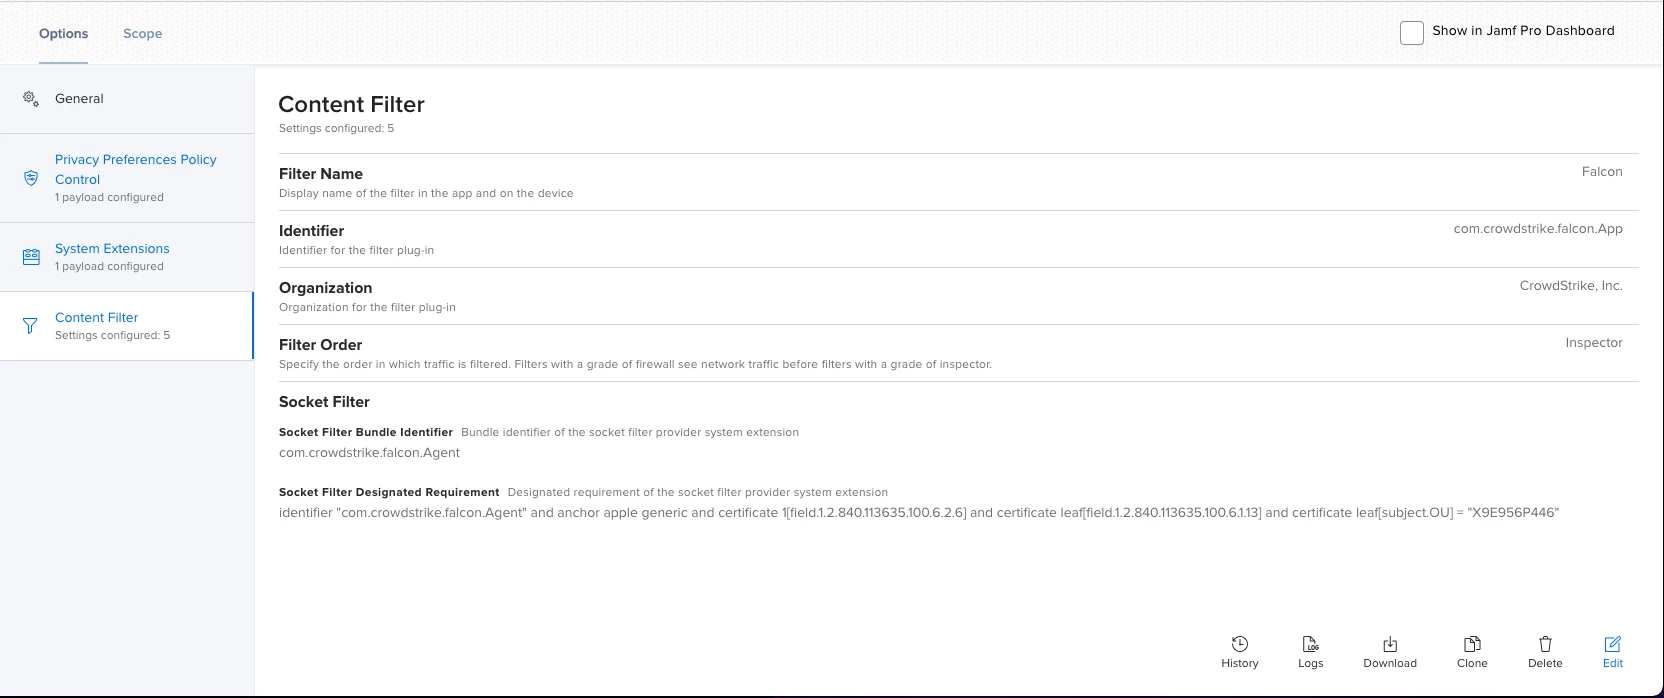
Task: Click the Download button label
Action: tap(1390, 663)
